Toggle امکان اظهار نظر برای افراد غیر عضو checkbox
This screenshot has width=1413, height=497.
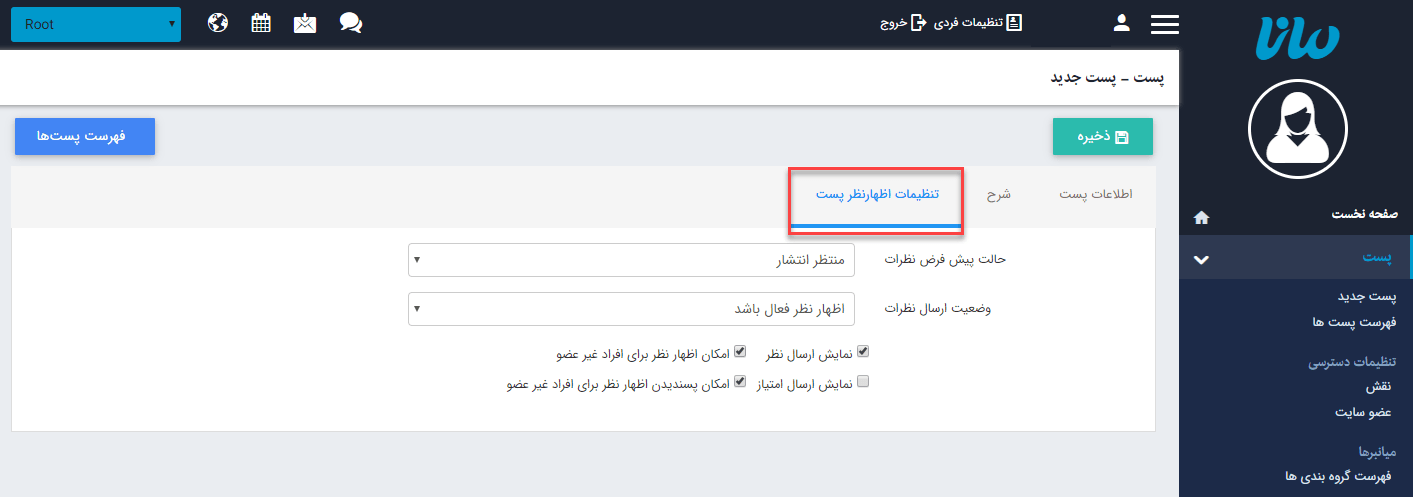click(740, 352)
